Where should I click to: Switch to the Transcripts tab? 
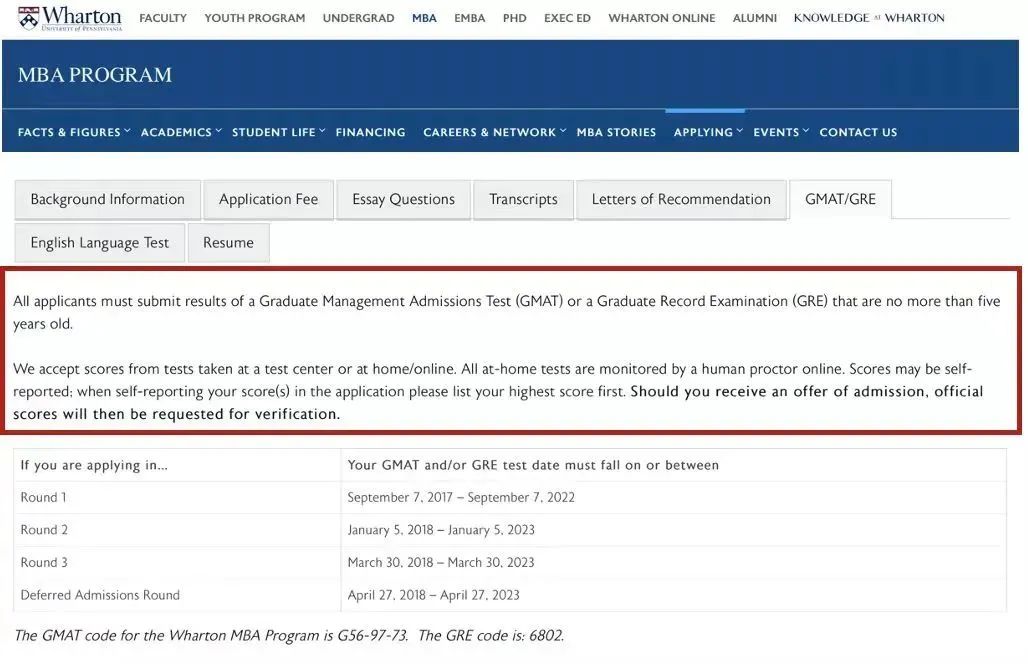coord(523,199)
